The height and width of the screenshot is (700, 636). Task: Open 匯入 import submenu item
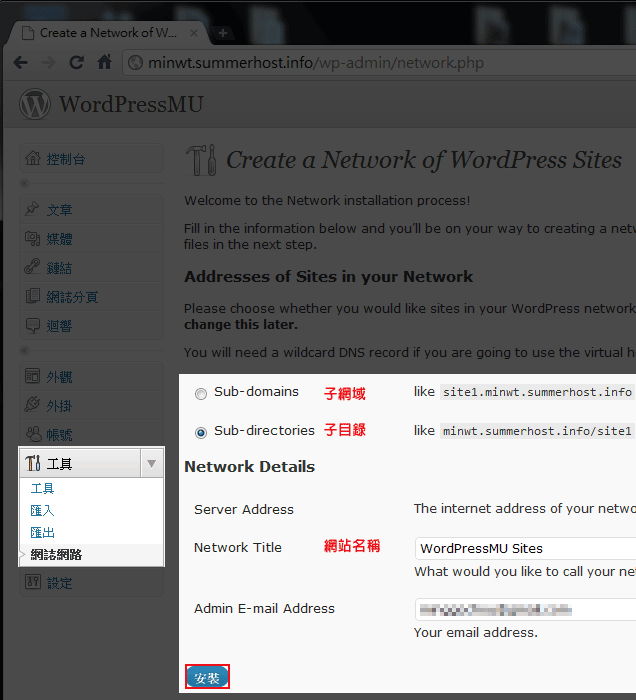click(42, 510)
